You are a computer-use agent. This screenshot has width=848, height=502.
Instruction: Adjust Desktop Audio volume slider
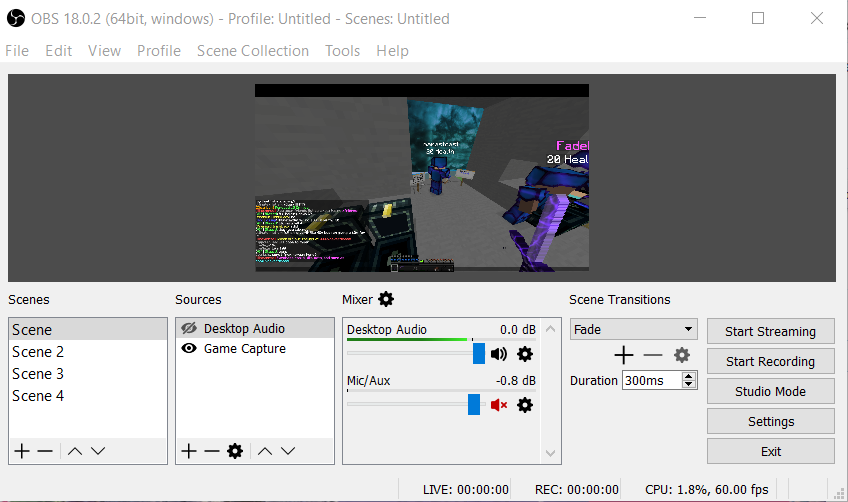click(479, 354)
